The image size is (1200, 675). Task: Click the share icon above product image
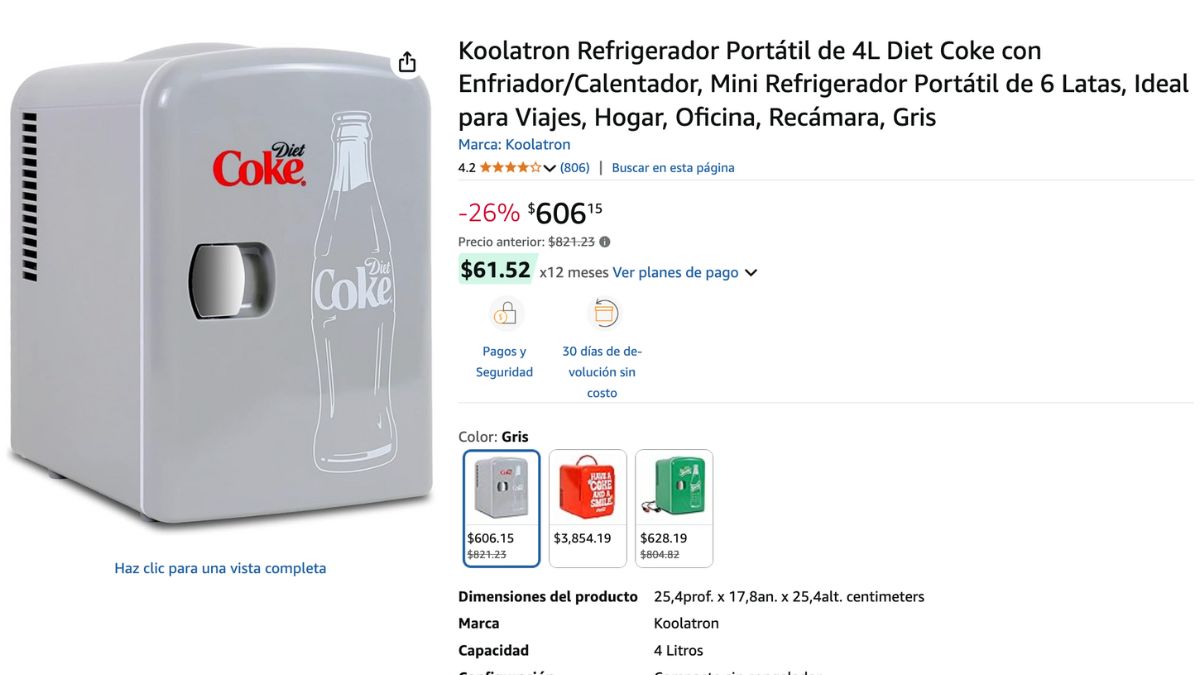tap(407, 63)
